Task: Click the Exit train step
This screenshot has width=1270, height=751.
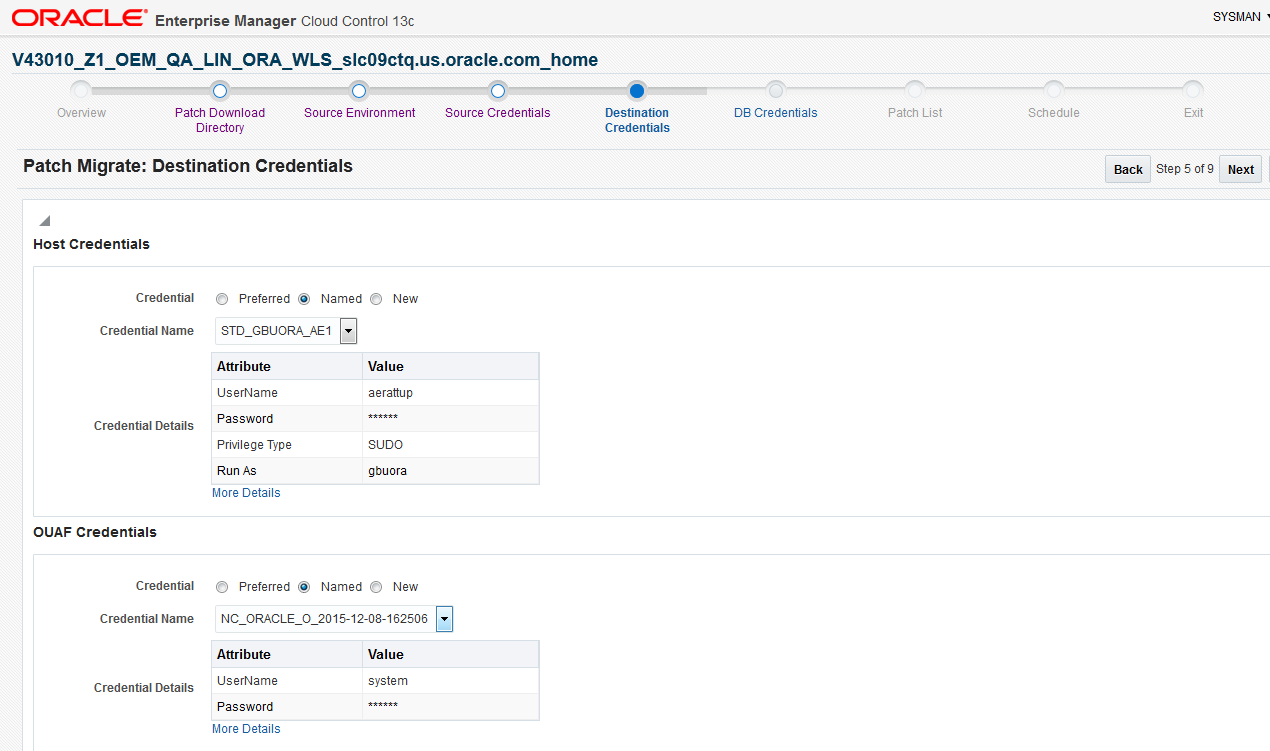Action: click(1194, 113)
